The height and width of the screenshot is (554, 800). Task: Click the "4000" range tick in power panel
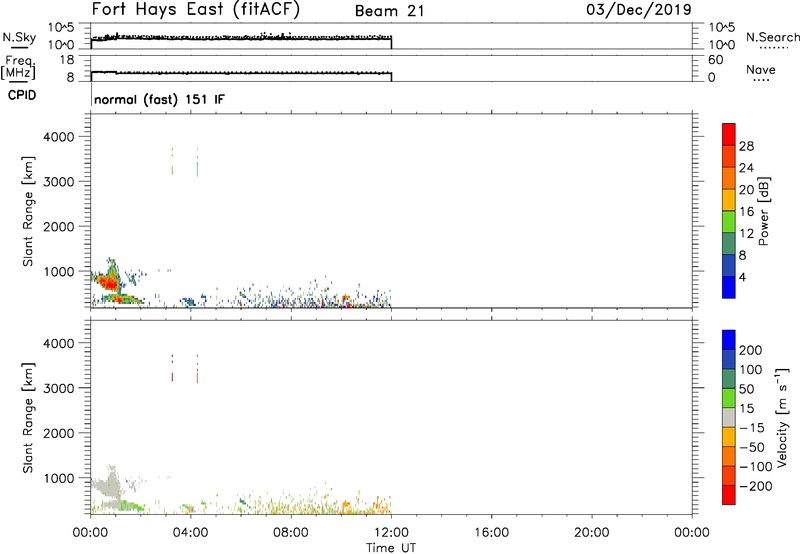point(59,137)
